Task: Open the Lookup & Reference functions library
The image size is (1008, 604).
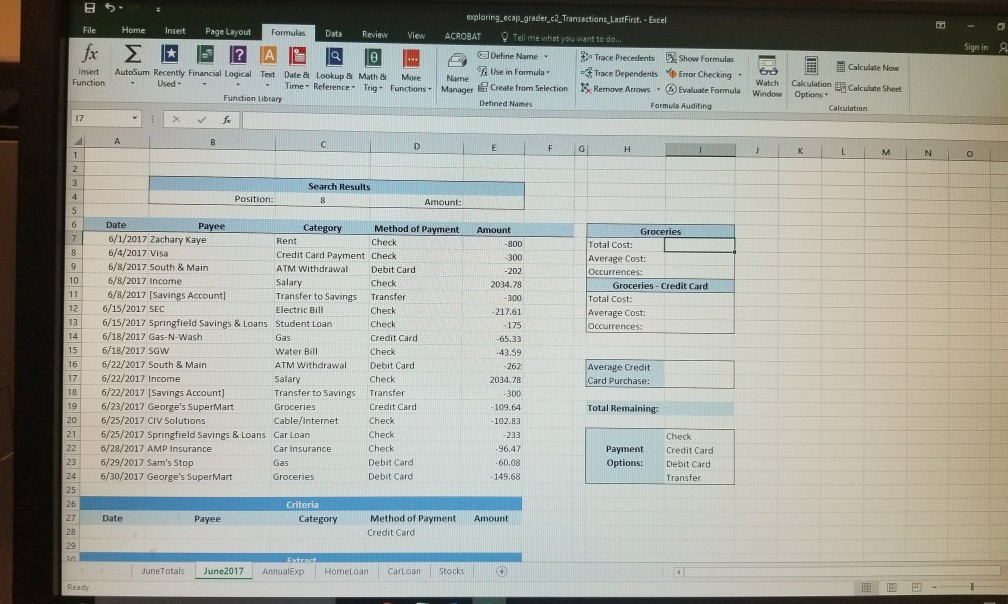Action: click(x=334, y=68)
